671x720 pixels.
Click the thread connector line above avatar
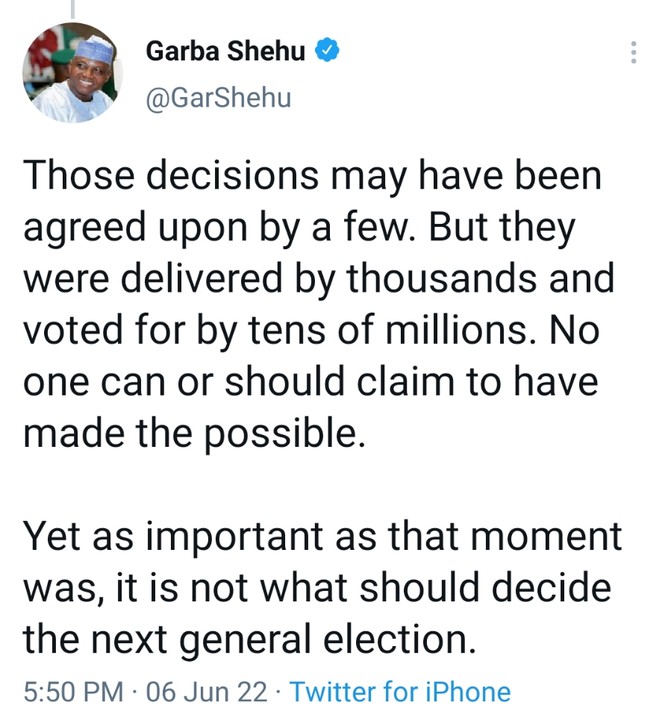tap(70, 8)
